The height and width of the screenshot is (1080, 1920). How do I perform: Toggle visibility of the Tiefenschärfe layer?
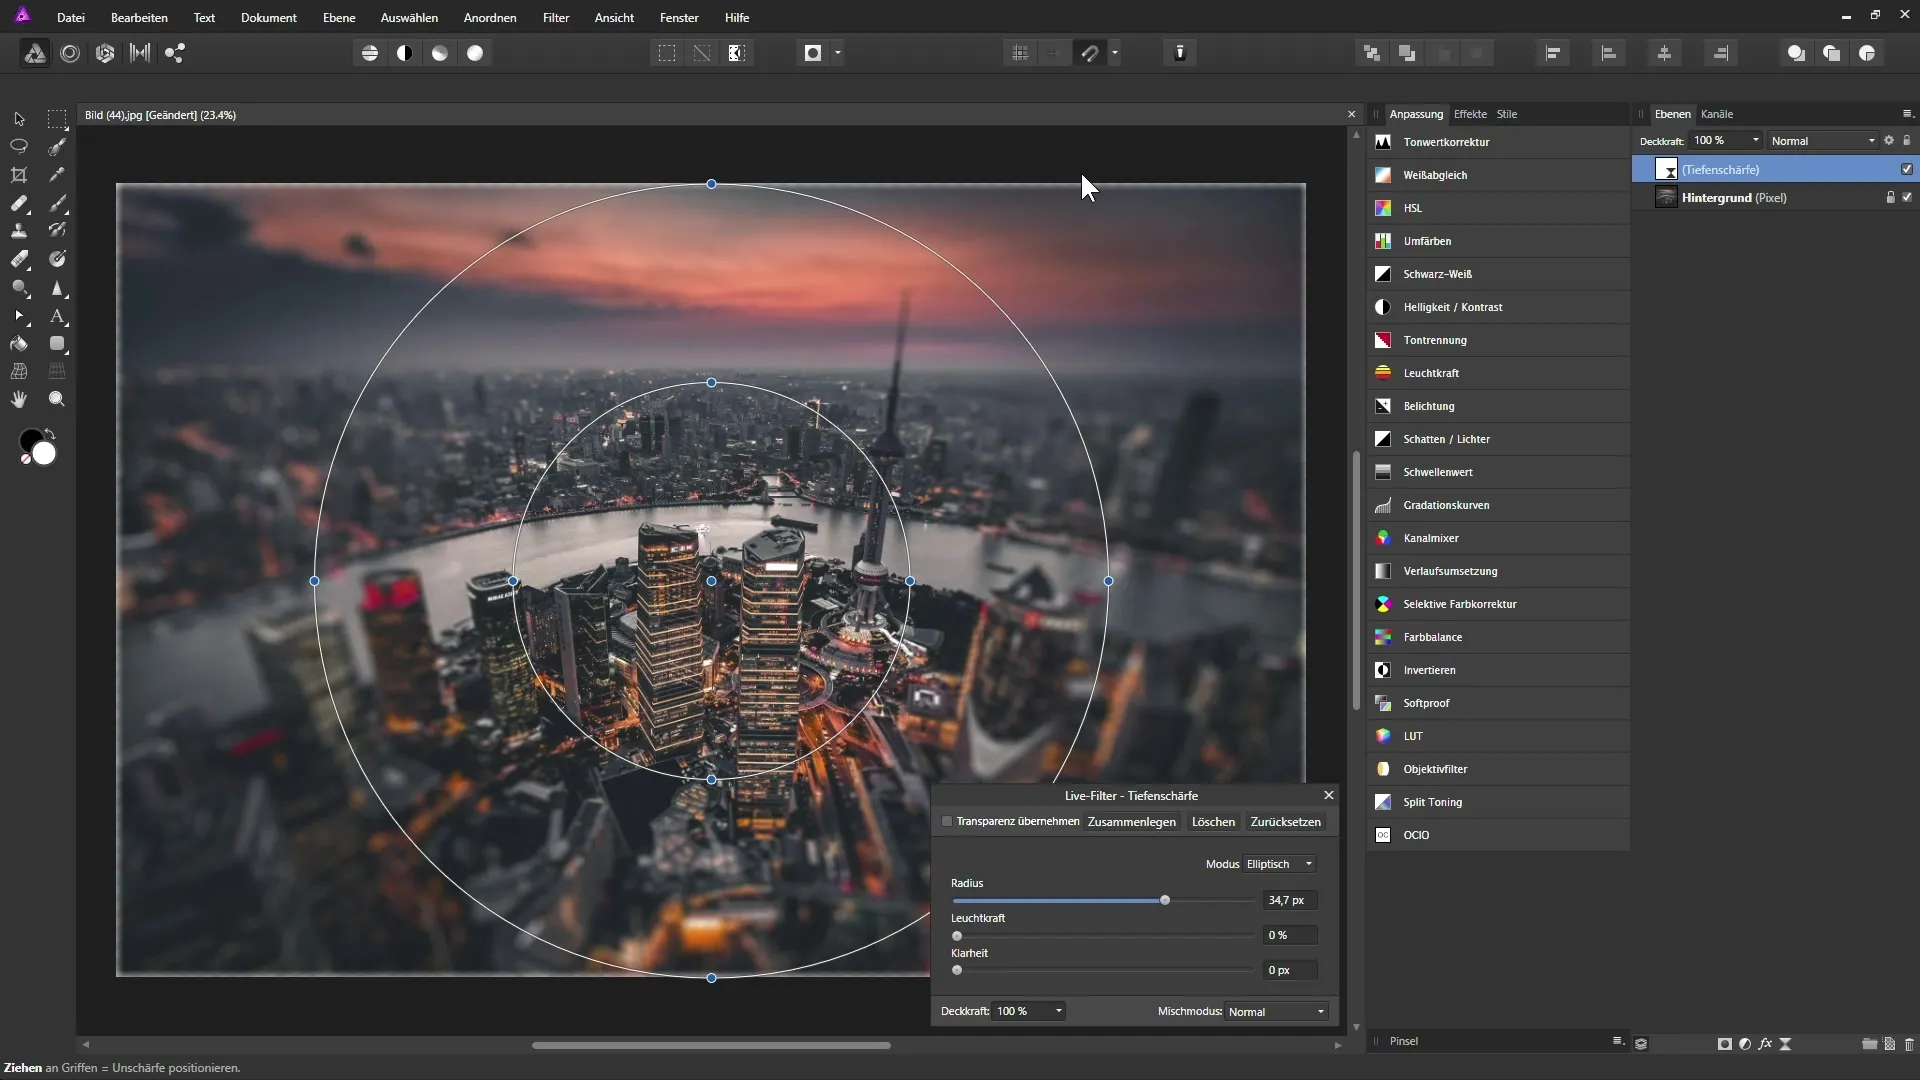[1907, 169]
